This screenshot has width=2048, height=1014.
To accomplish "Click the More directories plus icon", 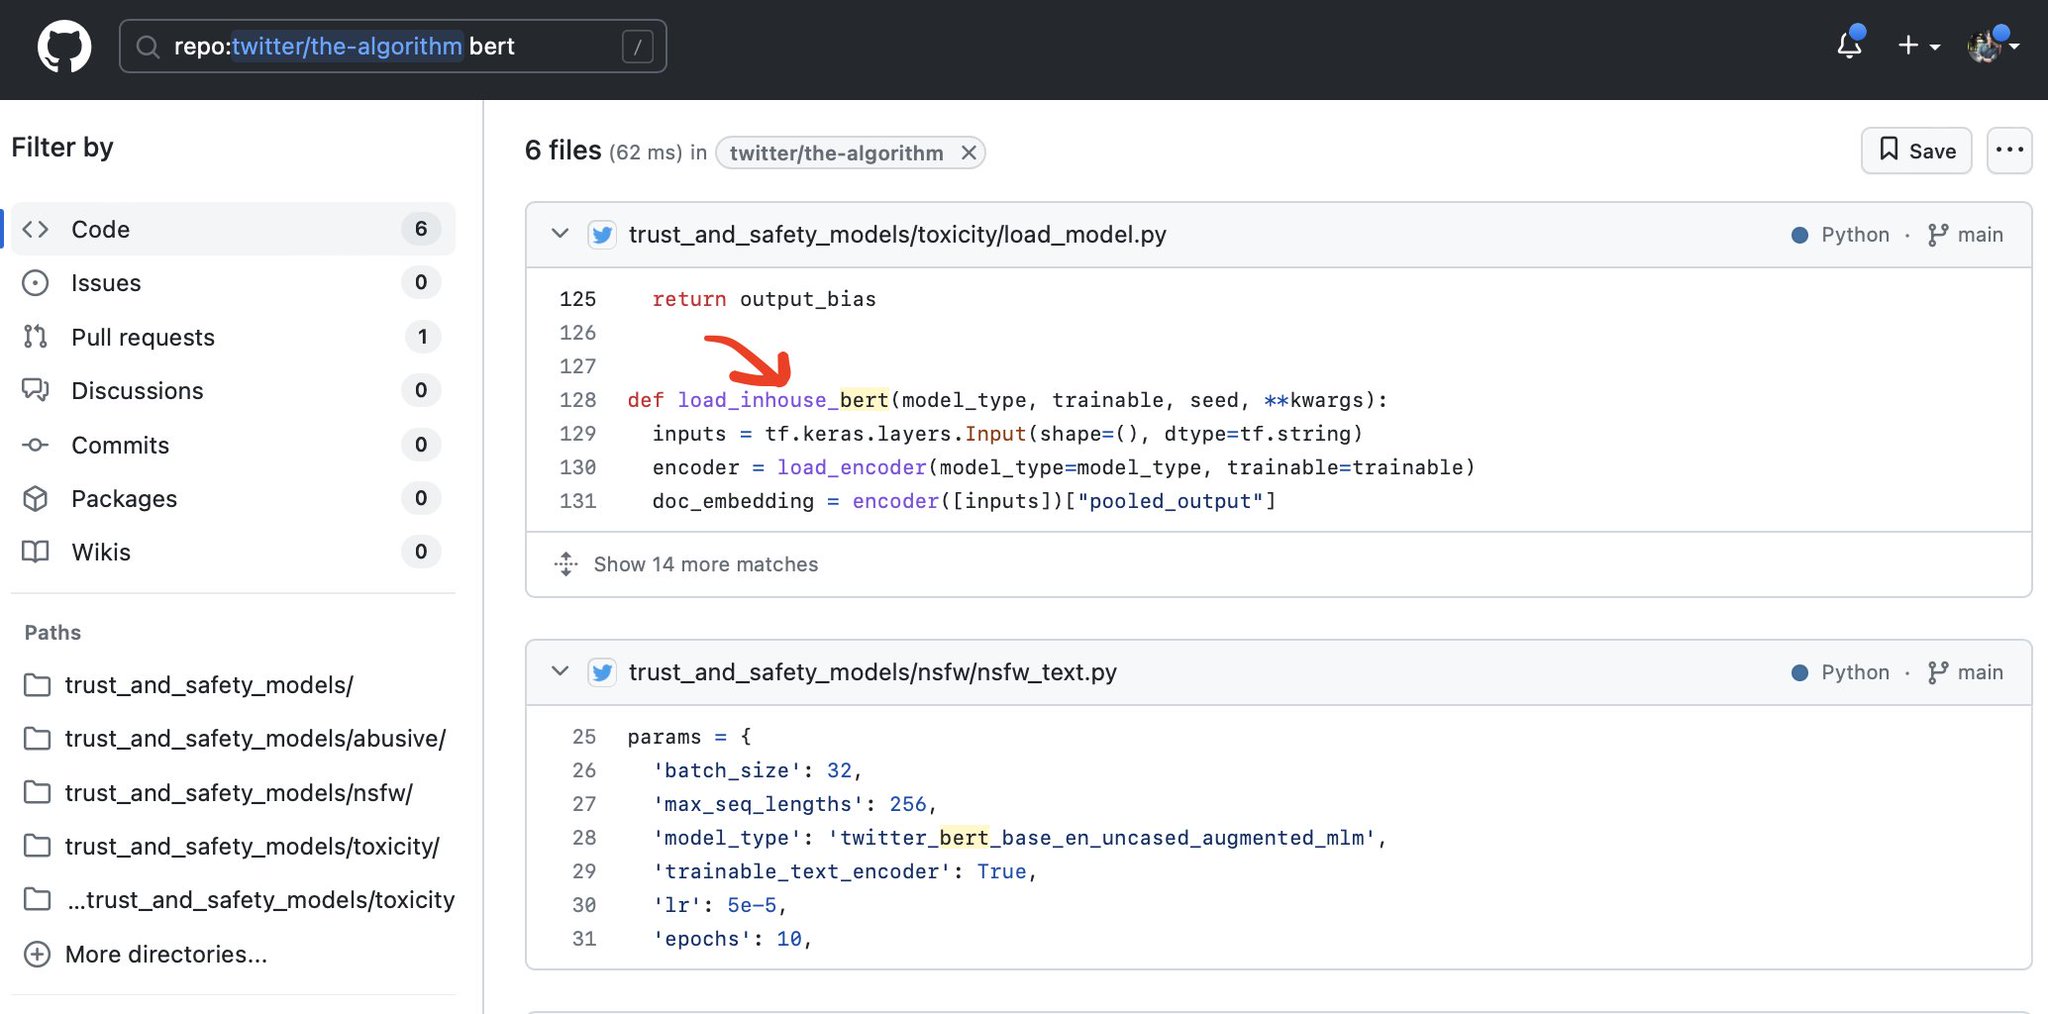I will point(37,954).
